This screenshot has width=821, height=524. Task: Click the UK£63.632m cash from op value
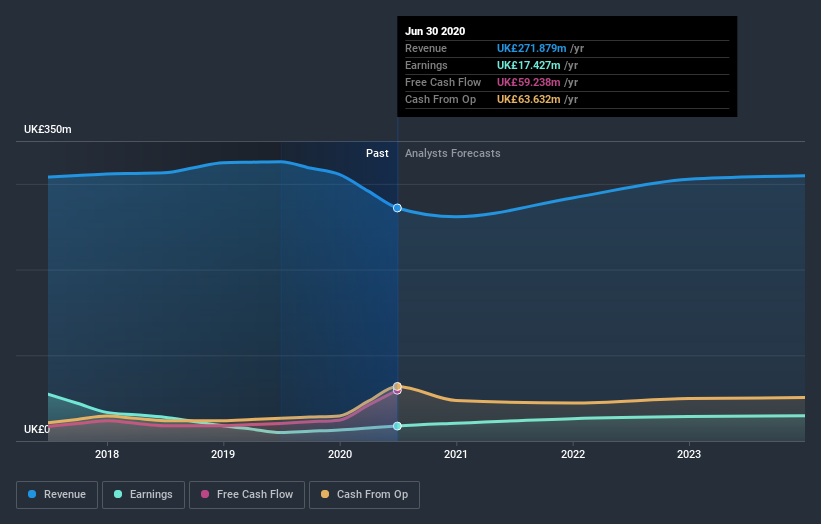click(528, 99)
